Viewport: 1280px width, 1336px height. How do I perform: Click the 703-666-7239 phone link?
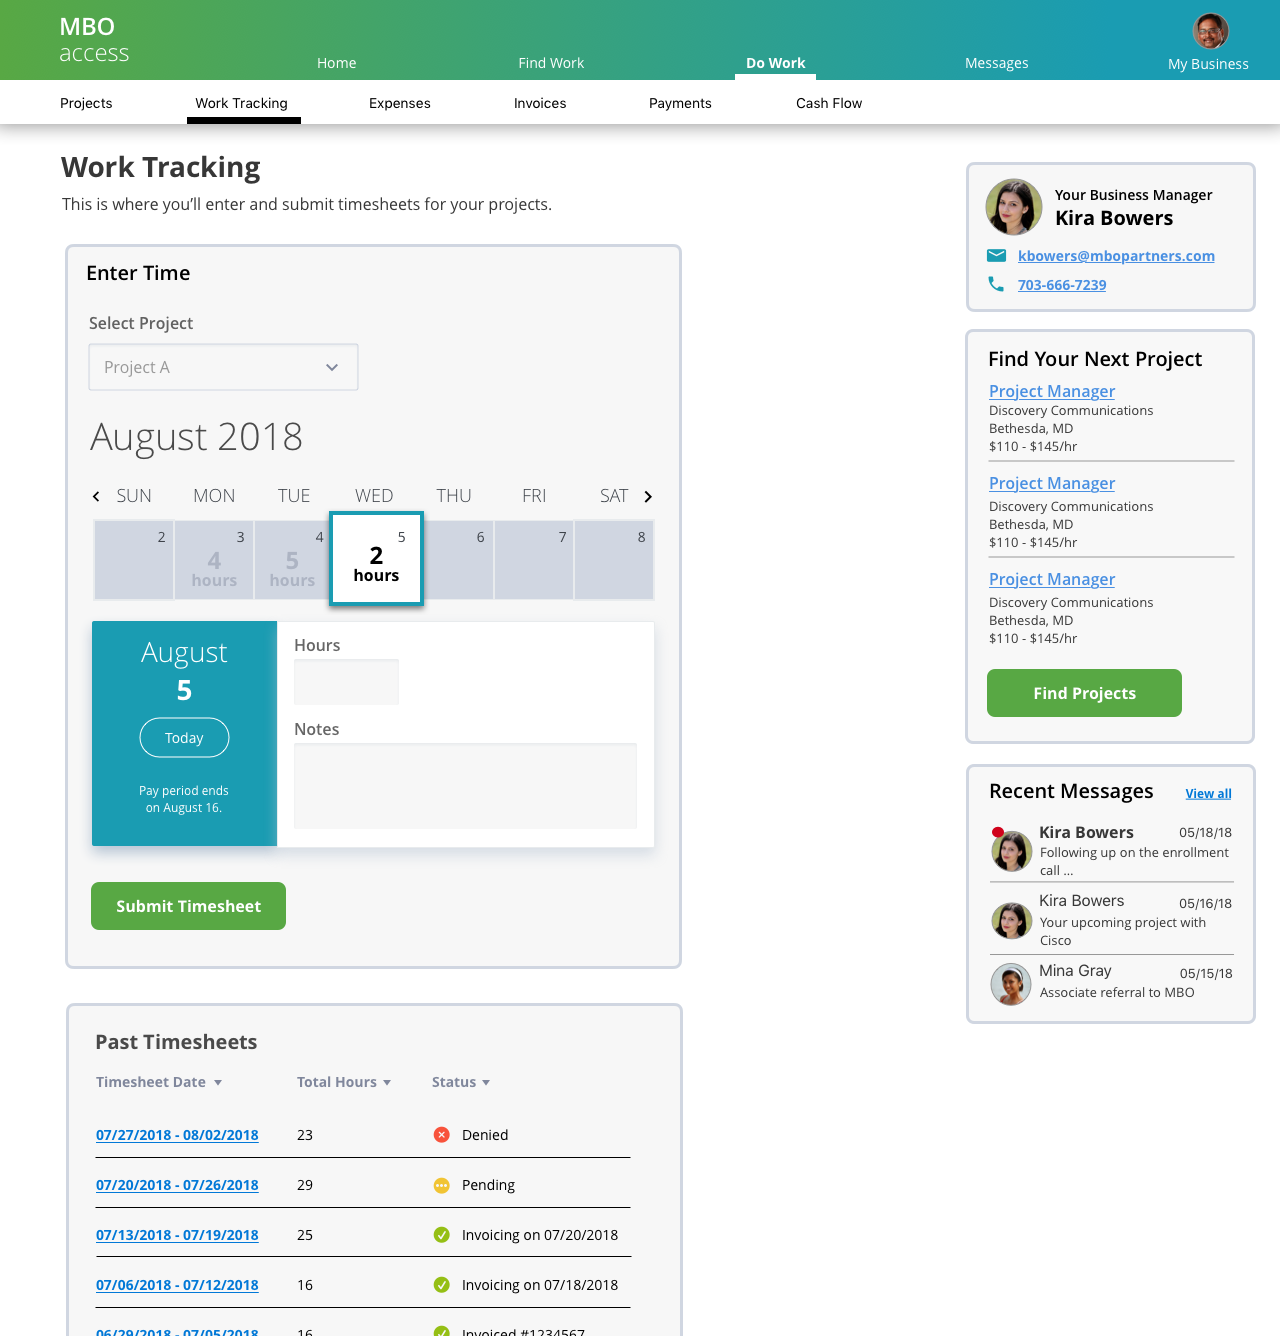pyautogui.click(x=1062, y=285)
